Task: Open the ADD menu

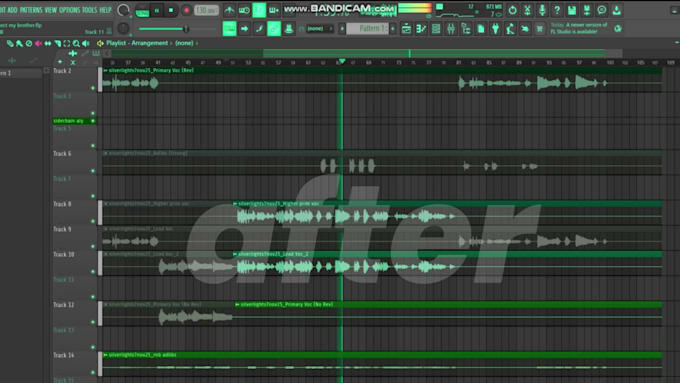Action: (13, 10)
